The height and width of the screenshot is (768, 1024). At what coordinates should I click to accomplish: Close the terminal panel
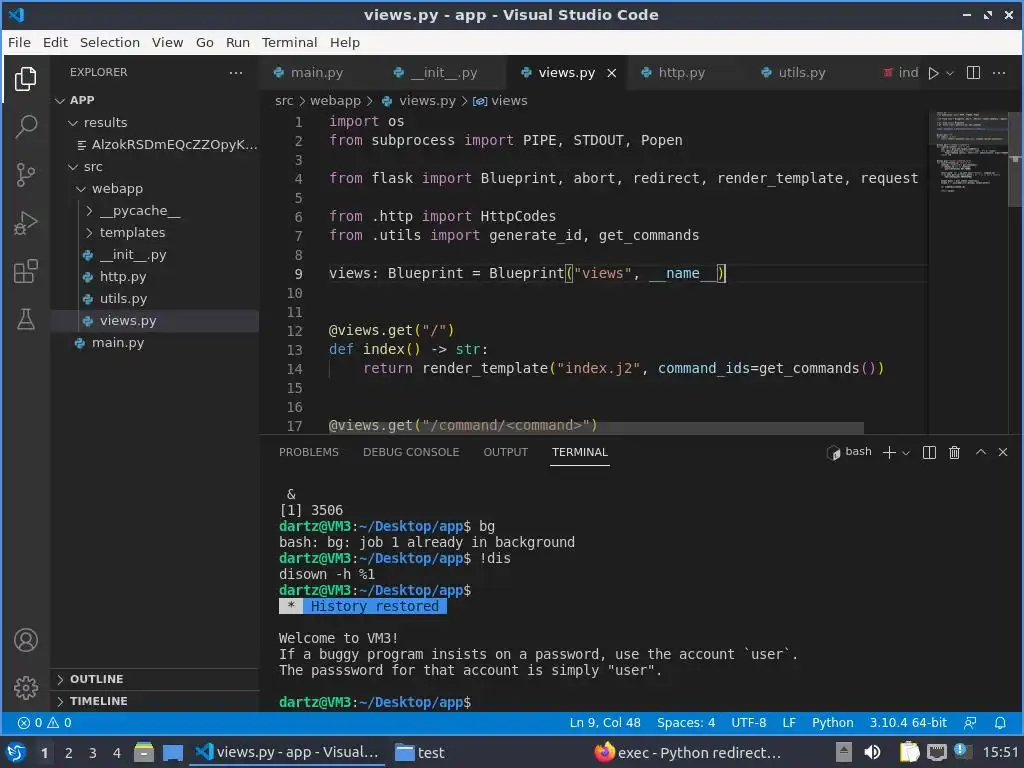[x=1003, y=452]
